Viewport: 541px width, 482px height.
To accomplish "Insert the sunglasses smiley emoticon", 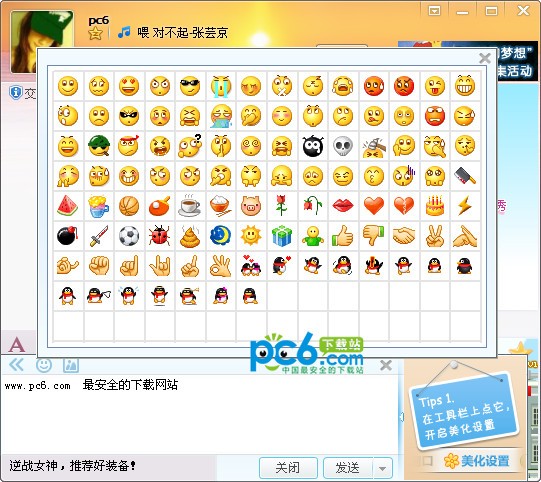I will point(190,86).
